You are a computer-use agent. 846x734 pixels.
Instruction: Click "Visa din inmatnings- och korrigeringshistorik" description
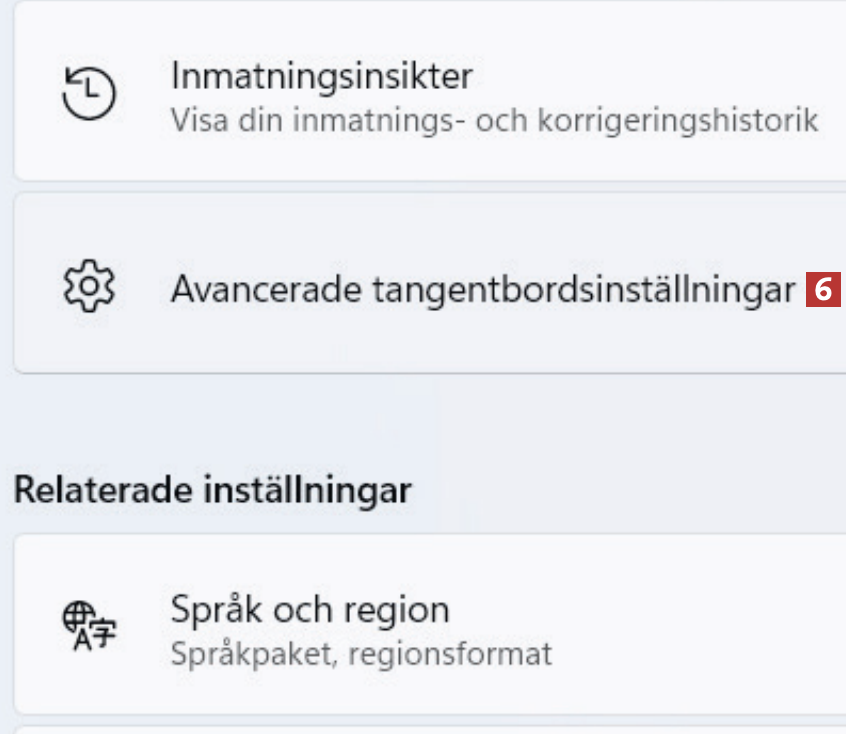[495, 120]
